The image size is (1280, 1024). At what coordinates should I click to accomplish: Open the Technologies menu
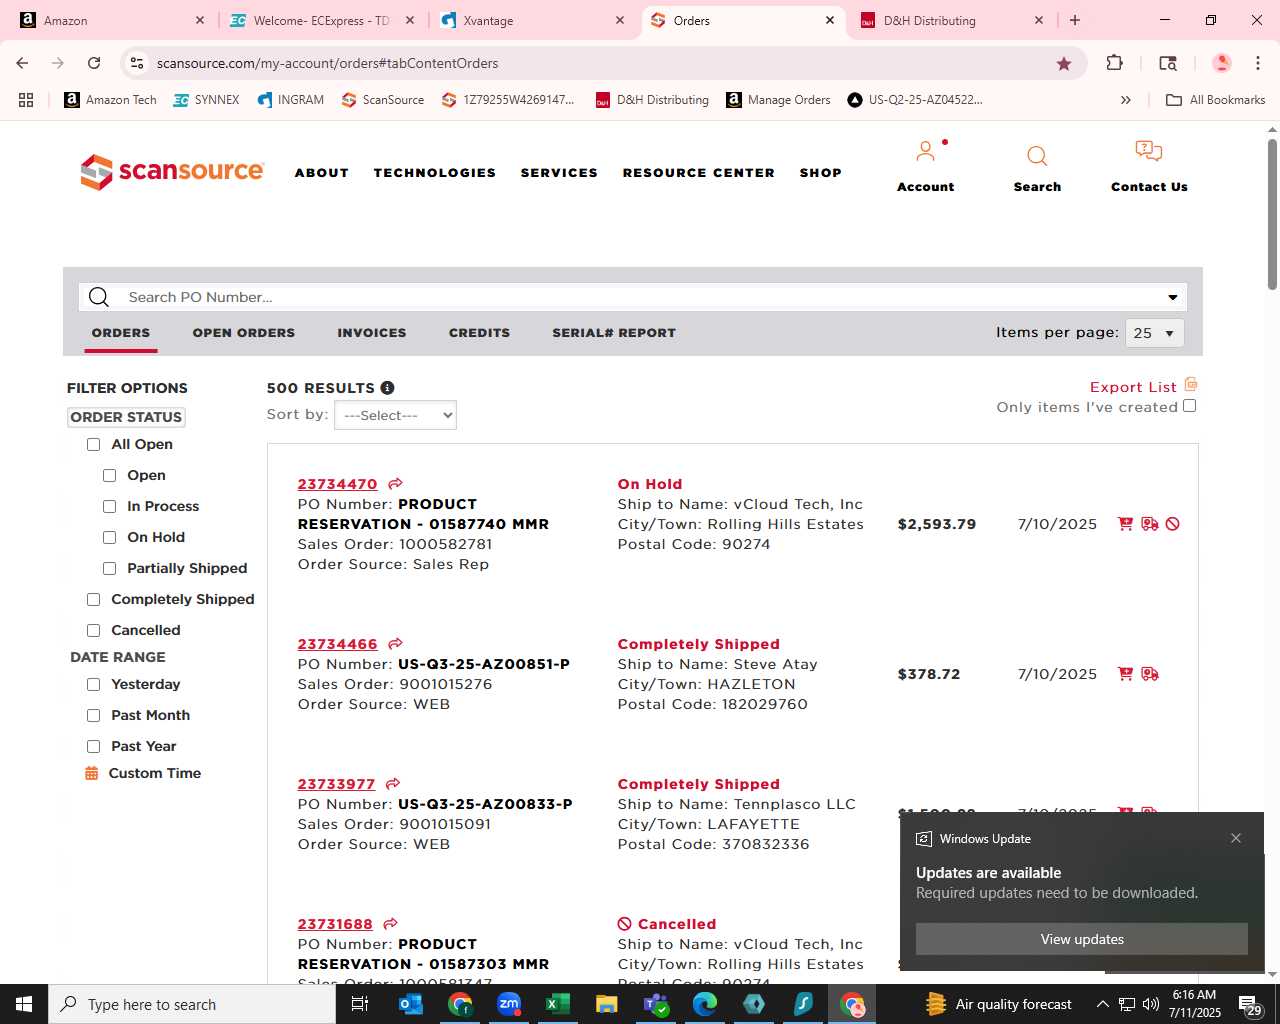pos(435,173)
